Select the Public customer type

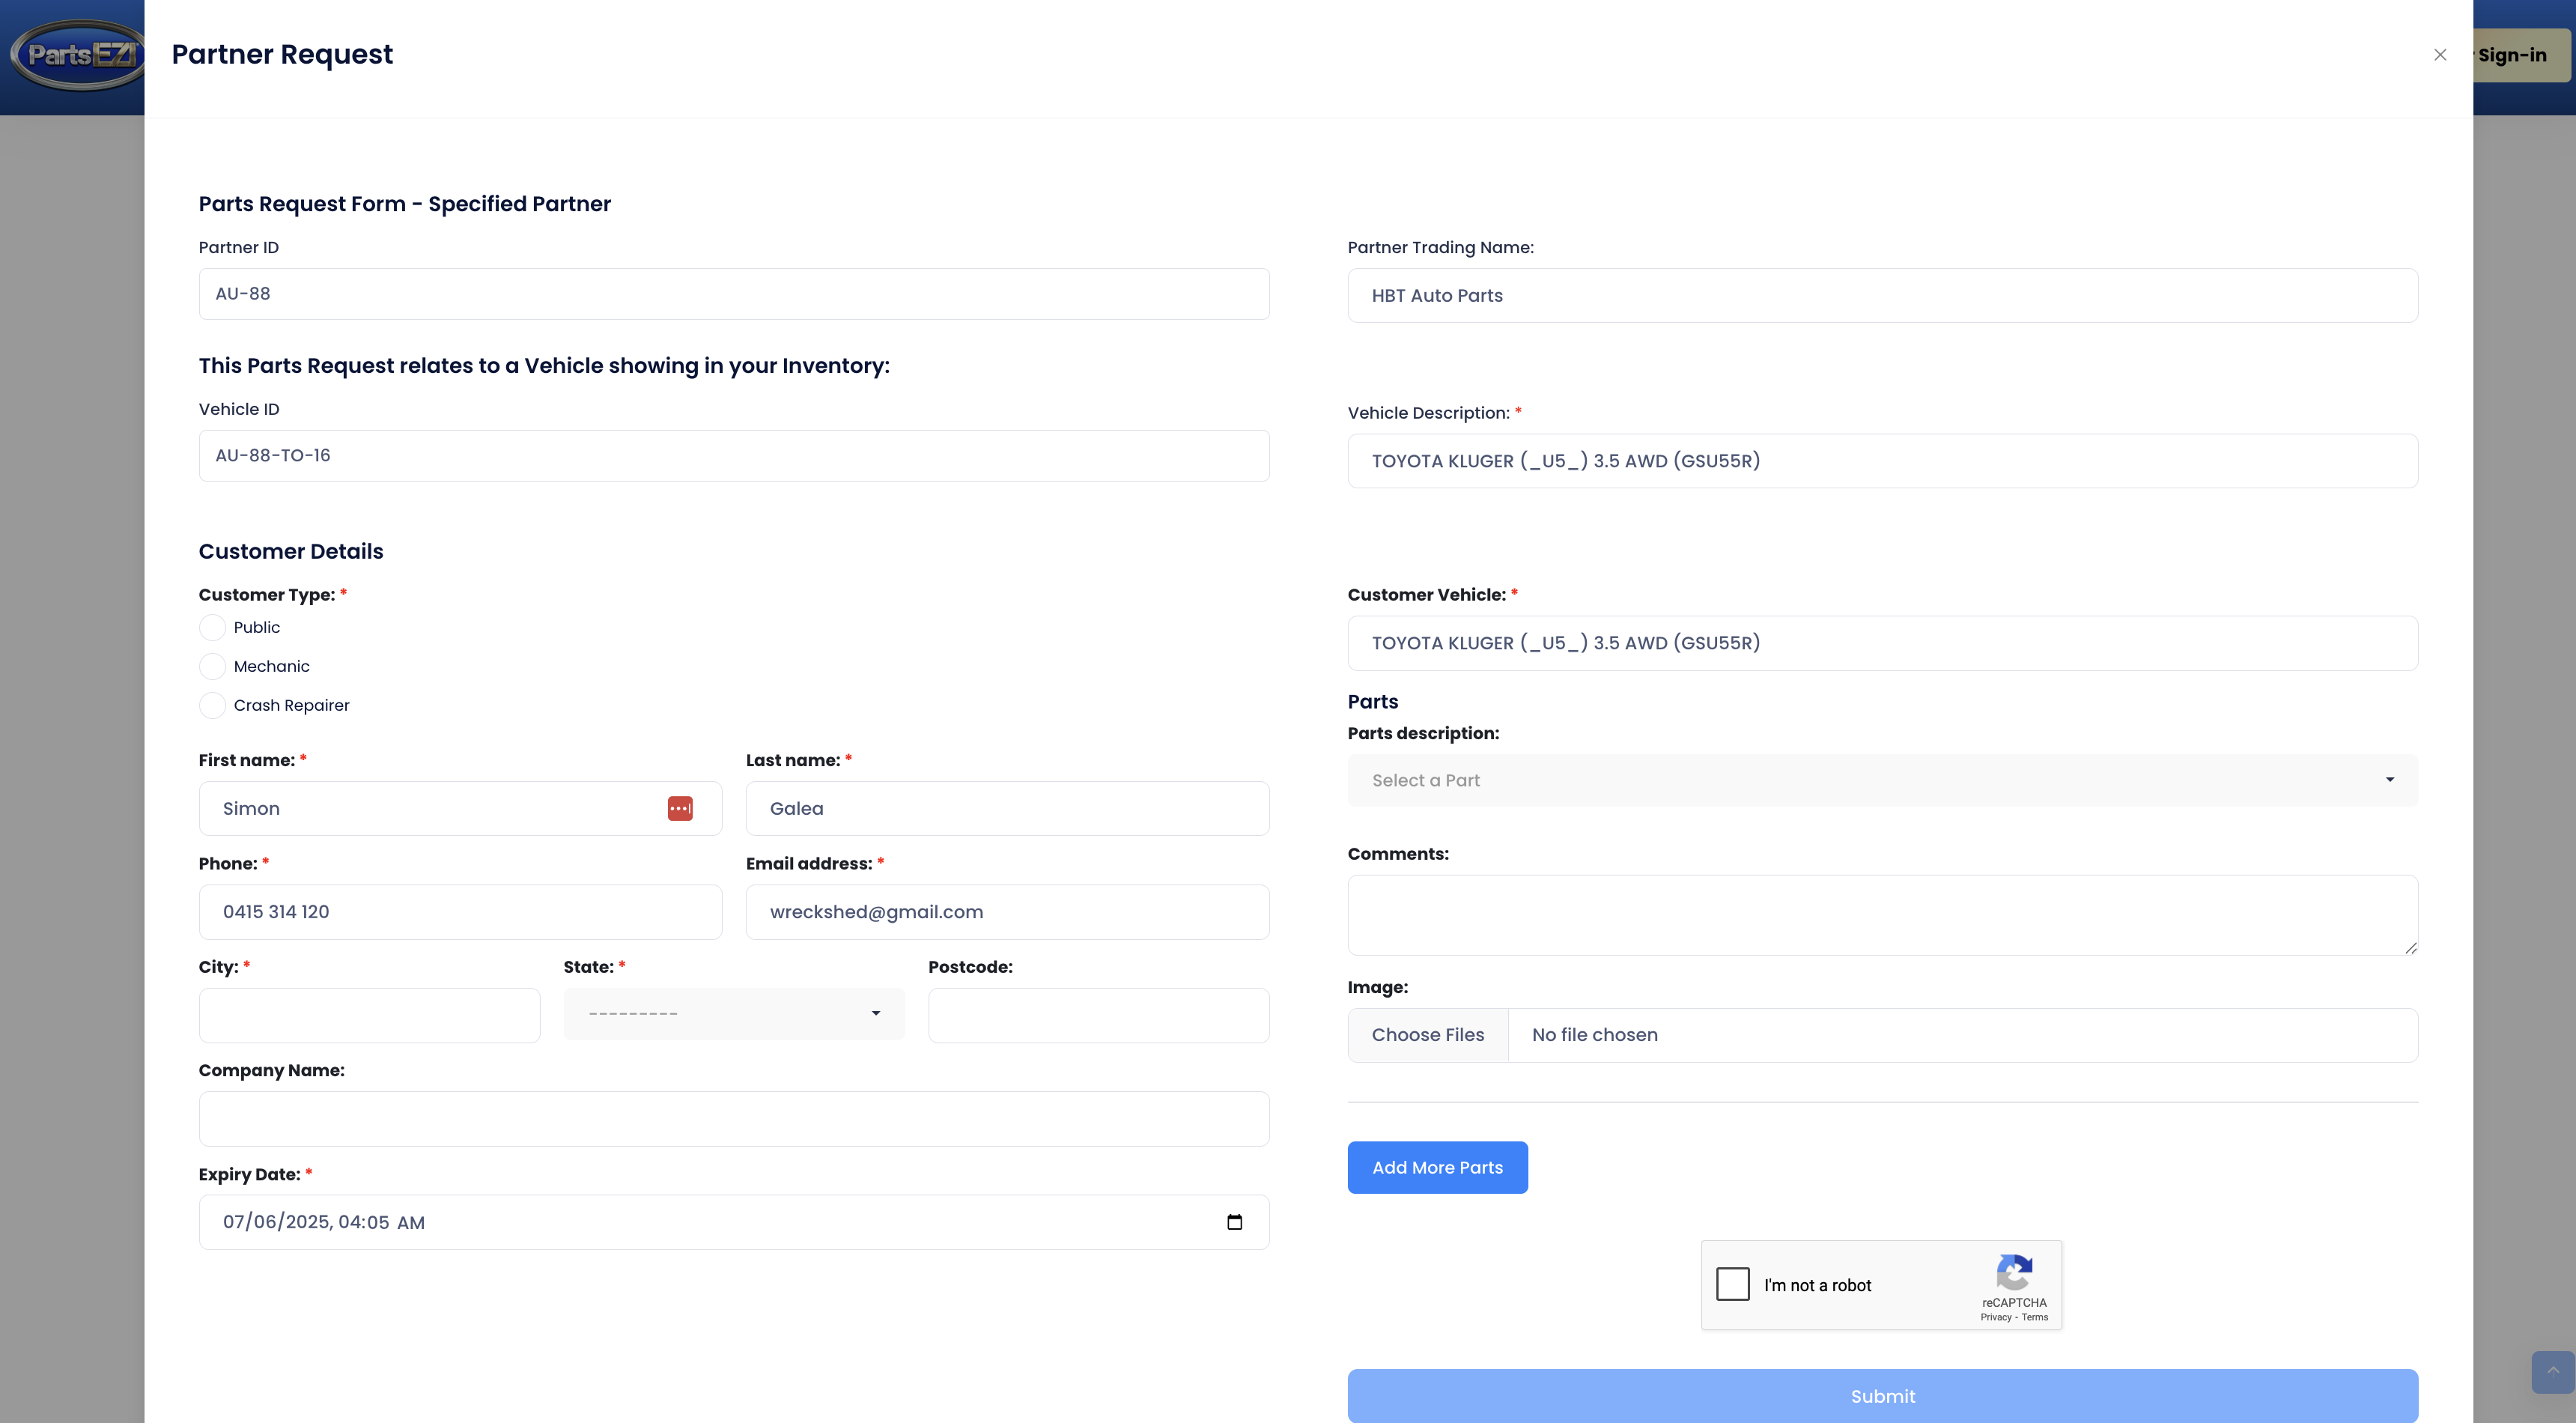point(212,627)
